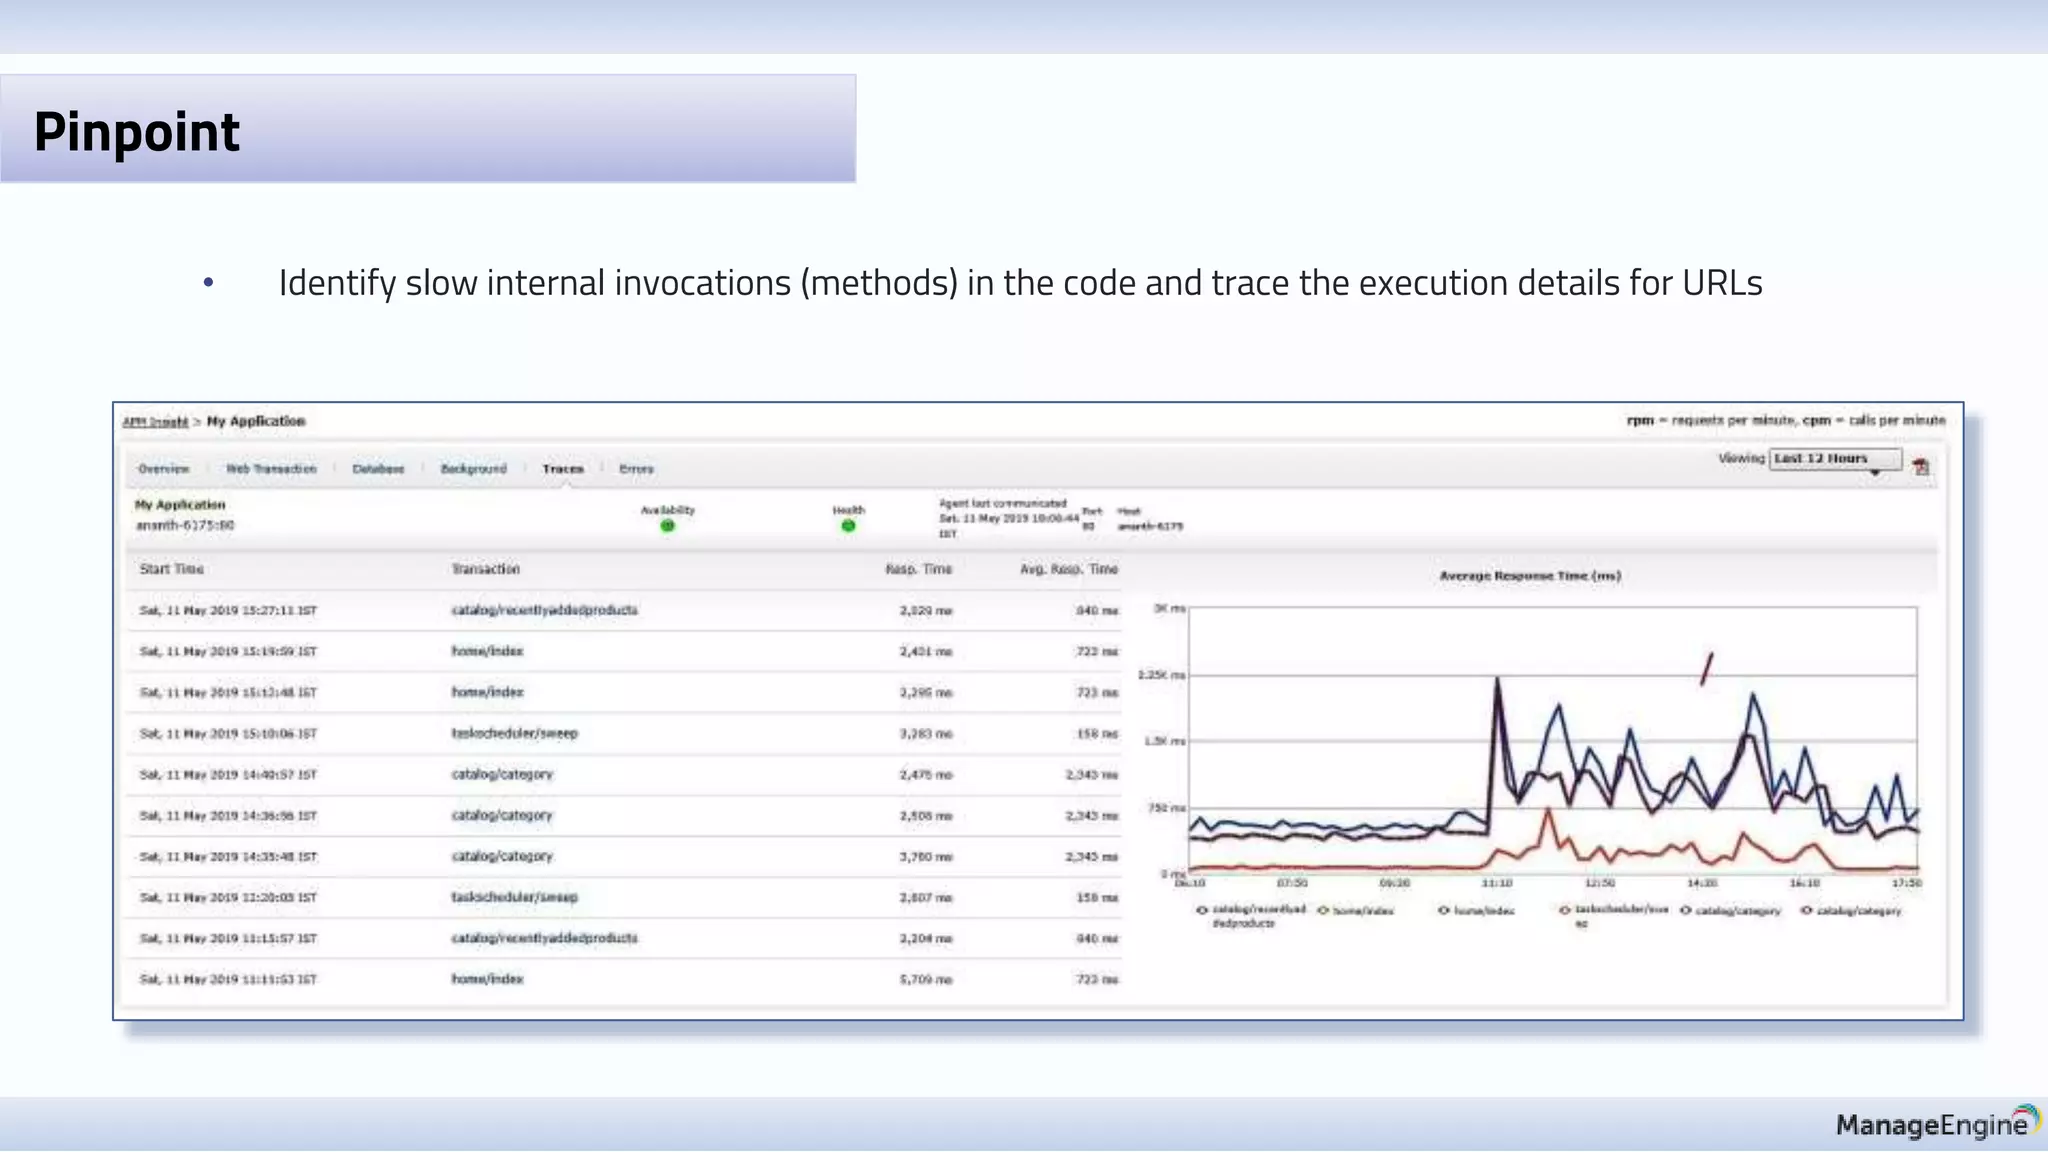Click 'My Application' in the breadcrumb
The image size is (2048, 1152).
coord(256,421)
